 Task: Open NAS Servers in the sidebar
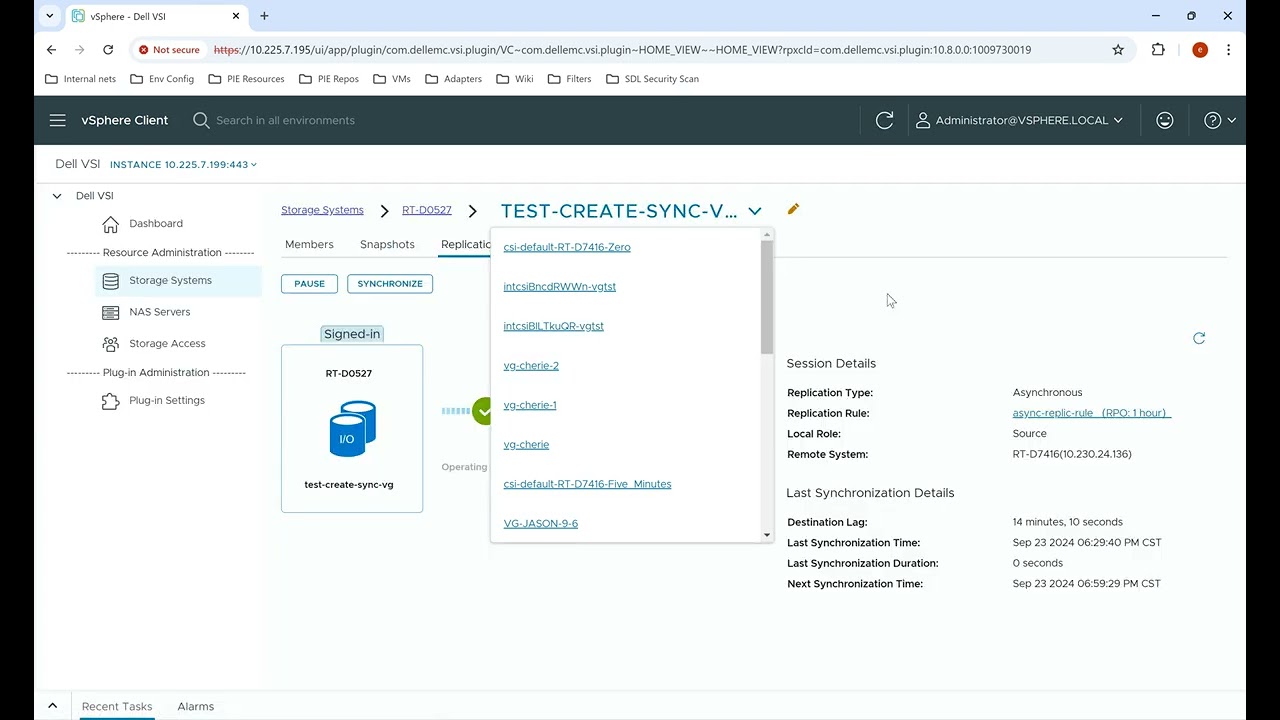coord(159,312)
